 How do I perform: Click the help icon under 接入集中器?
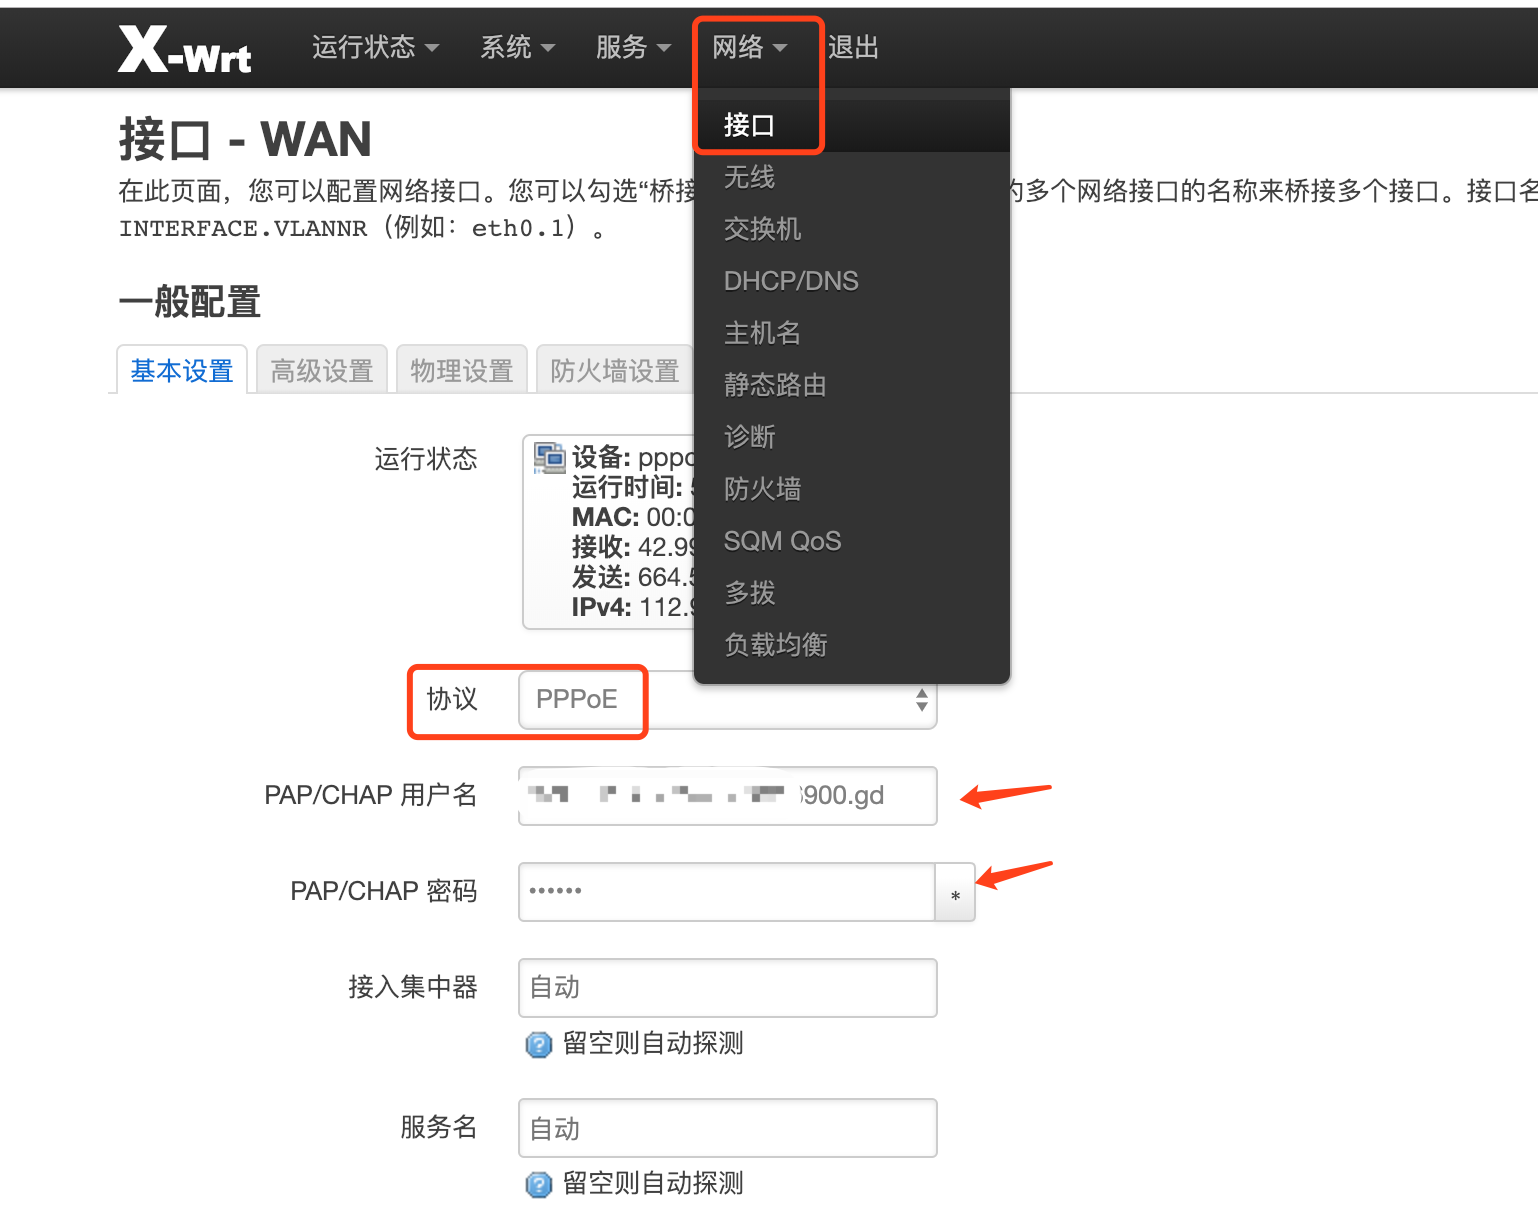click(x=538, y=1045)
